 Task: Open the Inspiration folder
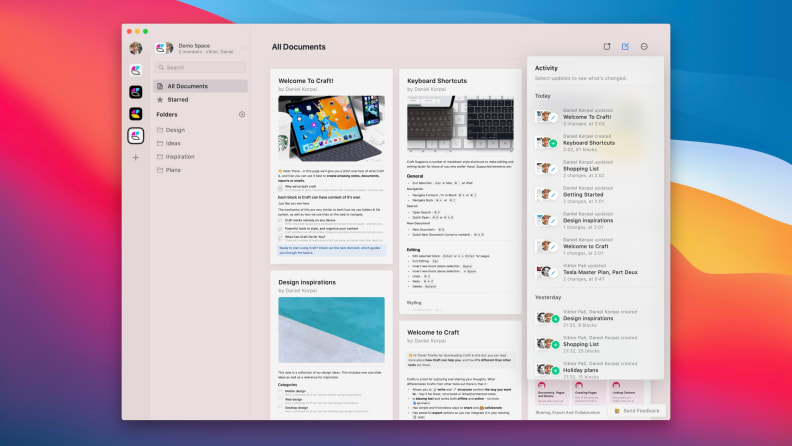tap(180, 157)
